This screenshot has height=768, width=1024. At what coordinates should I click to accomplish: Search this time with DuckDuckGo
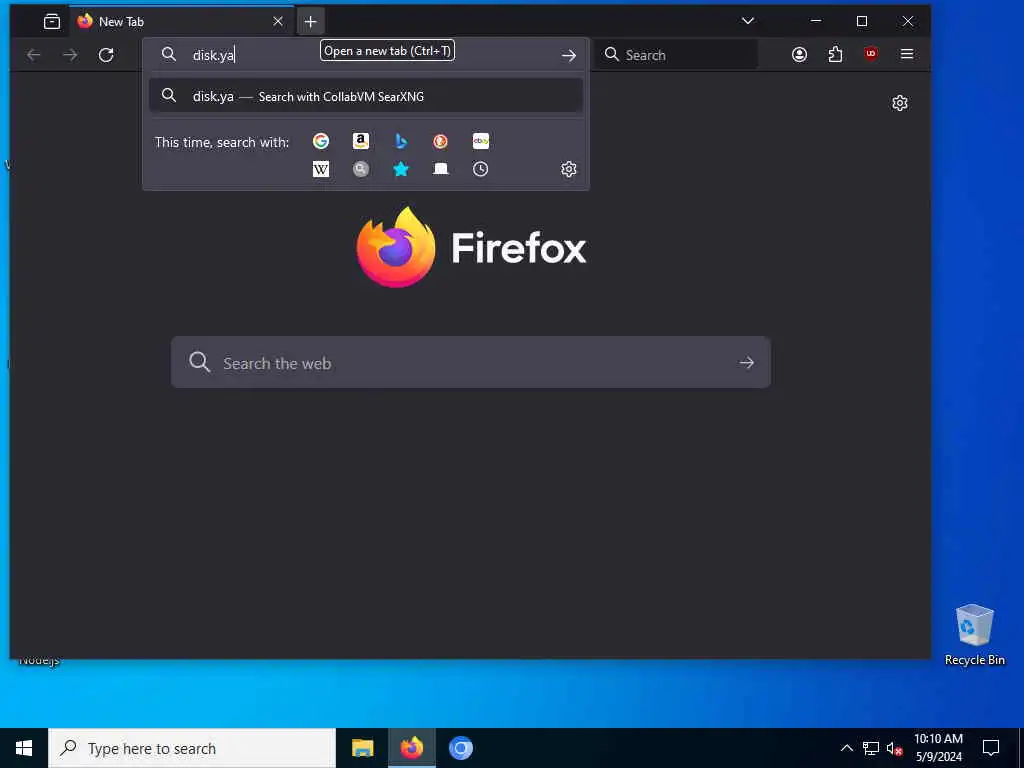440,141
